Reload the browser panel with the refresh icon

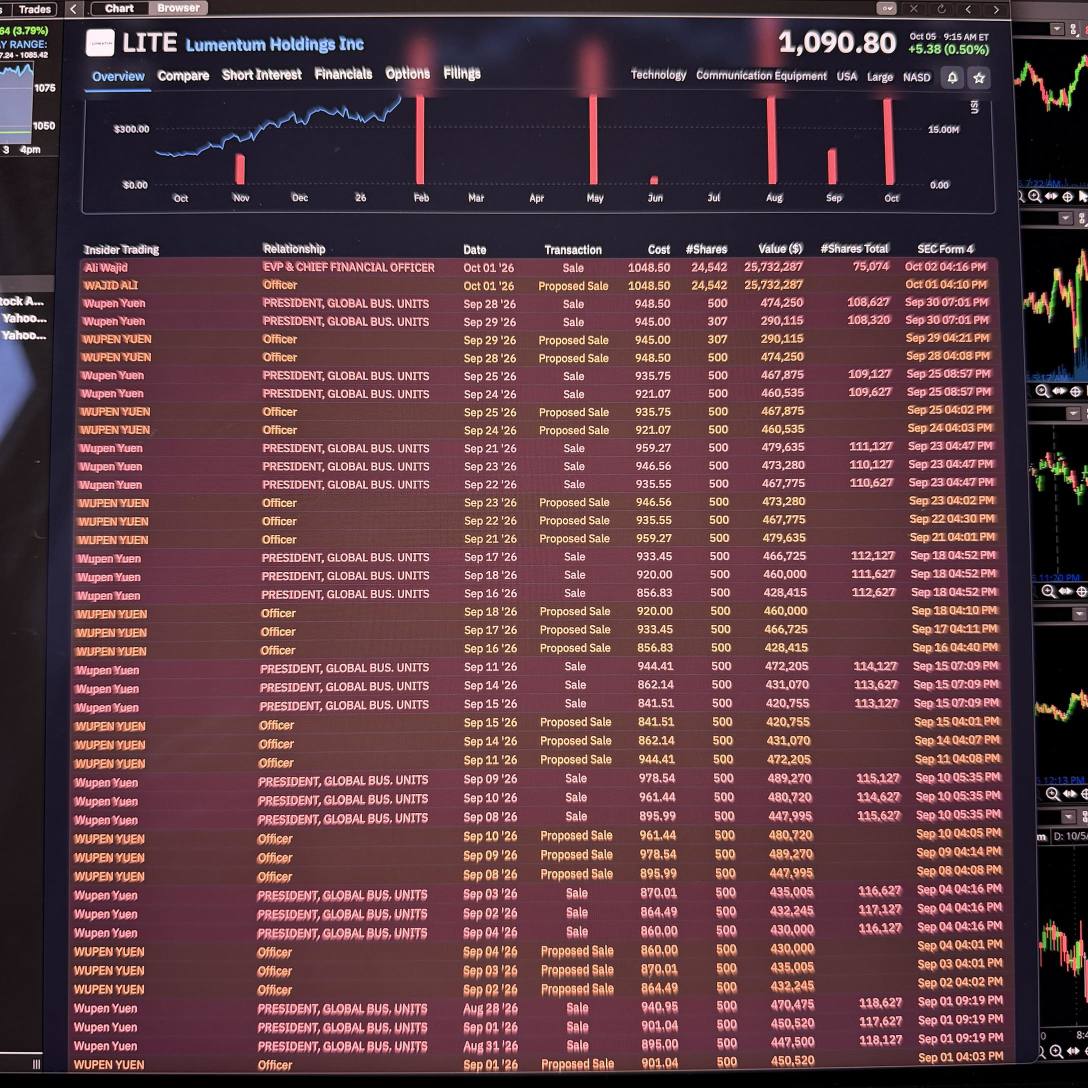click(x=941, y=9)
